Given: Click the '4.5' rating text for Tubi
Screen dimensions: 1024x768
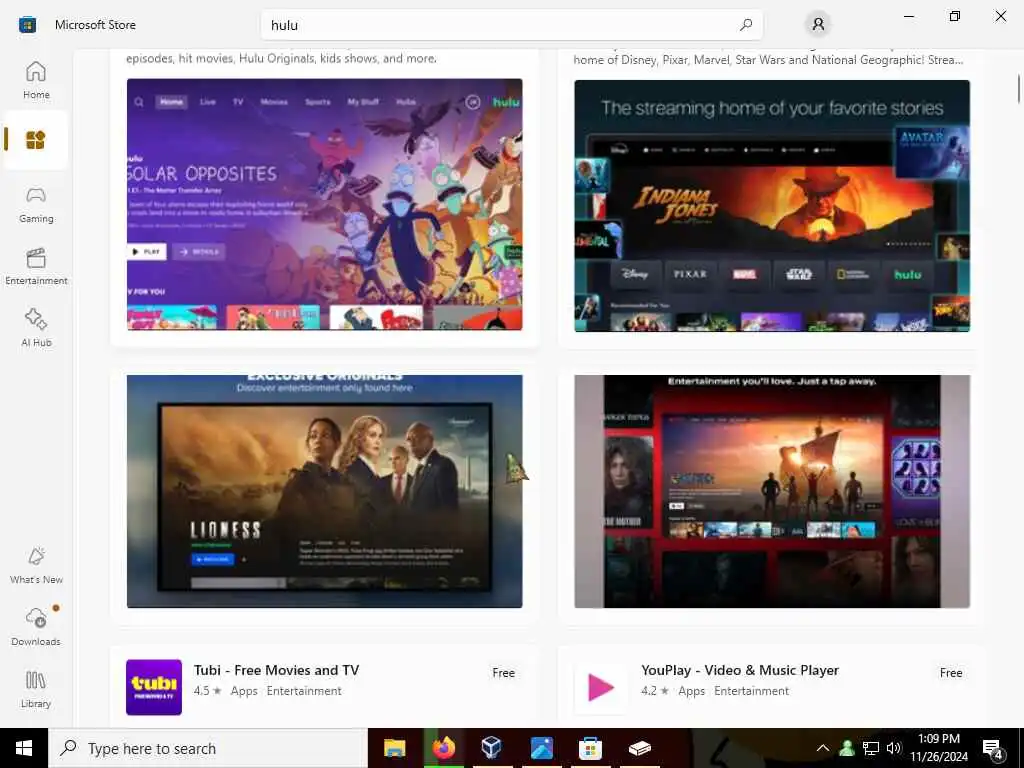Looking at the screenshot, I should pos(201,691).
